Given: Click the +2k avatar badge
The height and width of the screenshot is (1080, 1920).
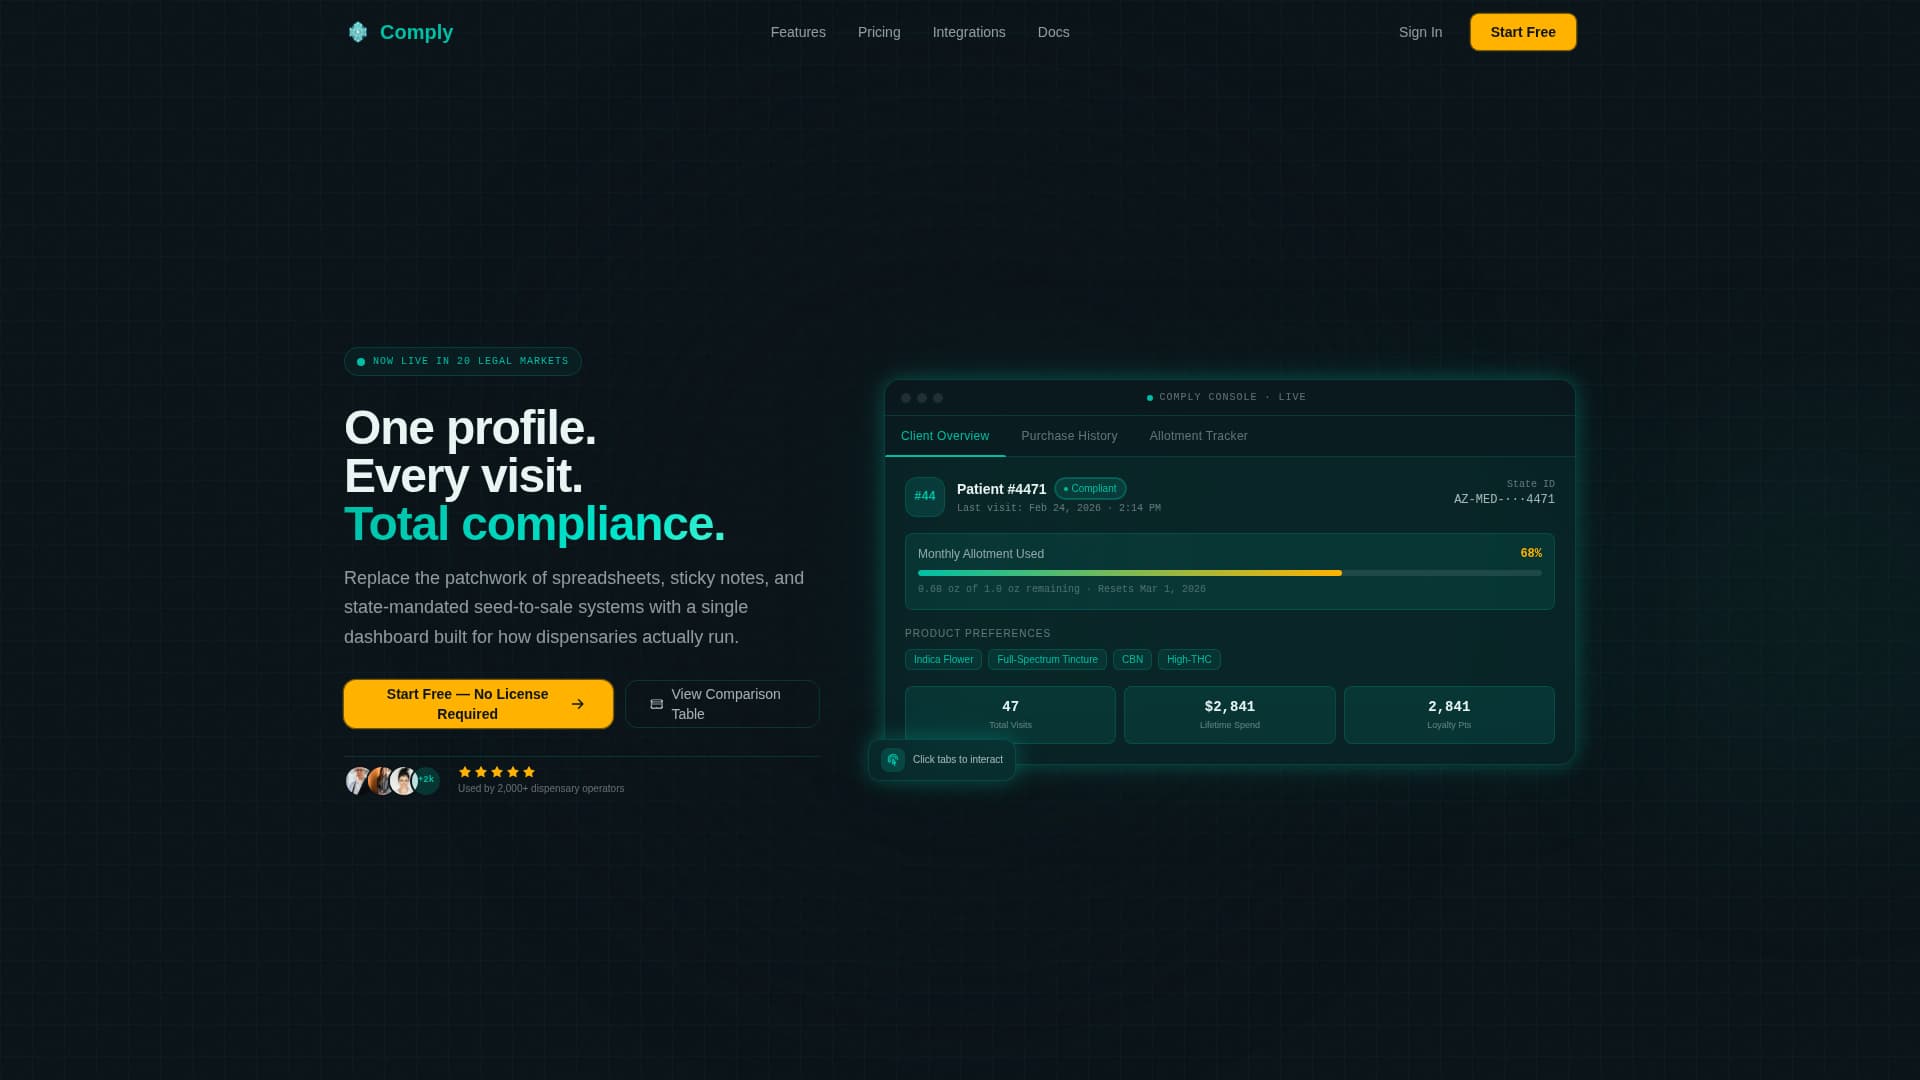Looking at the screenshot, I should click(427, 780).
